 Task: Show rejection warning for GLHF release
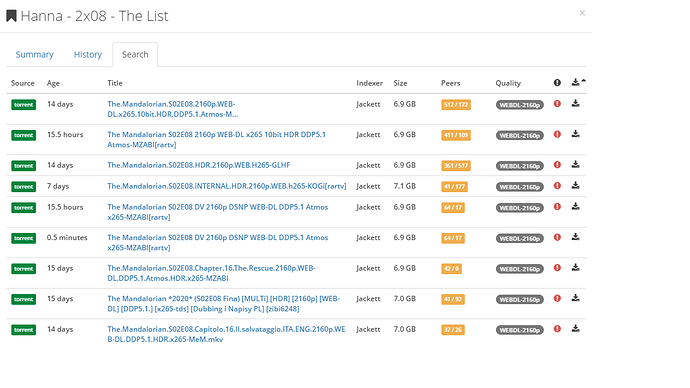[x=557, y=165]
